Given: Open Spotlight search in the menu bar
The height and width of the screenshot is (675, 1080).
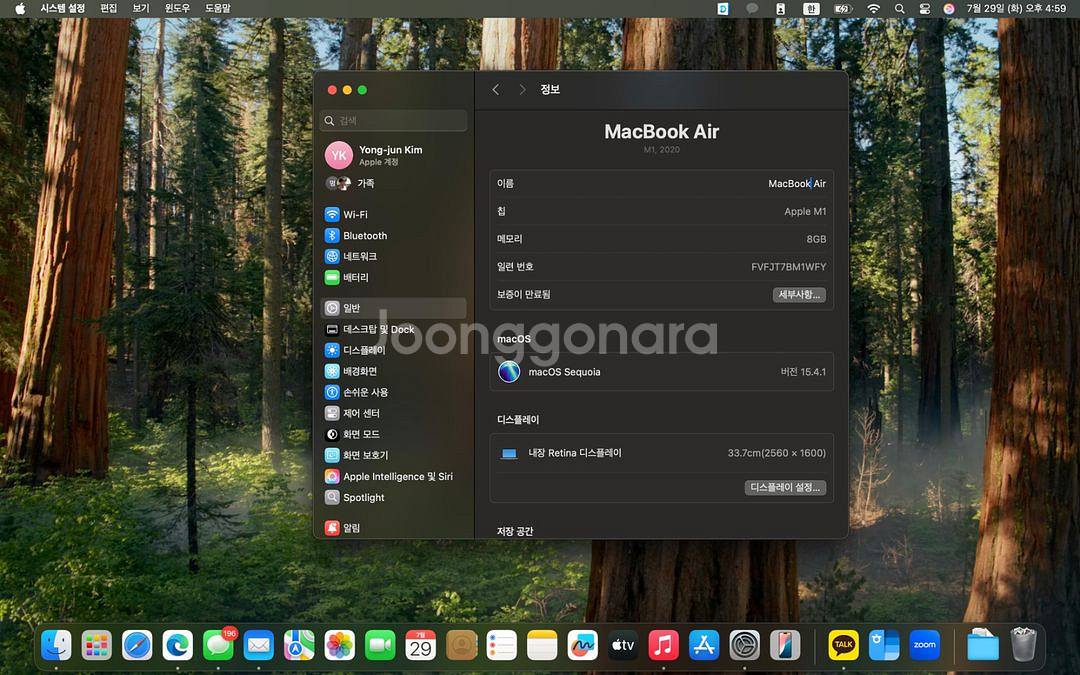Looking at the screenshot, I should pyautogui.click(x=900, y=8).
